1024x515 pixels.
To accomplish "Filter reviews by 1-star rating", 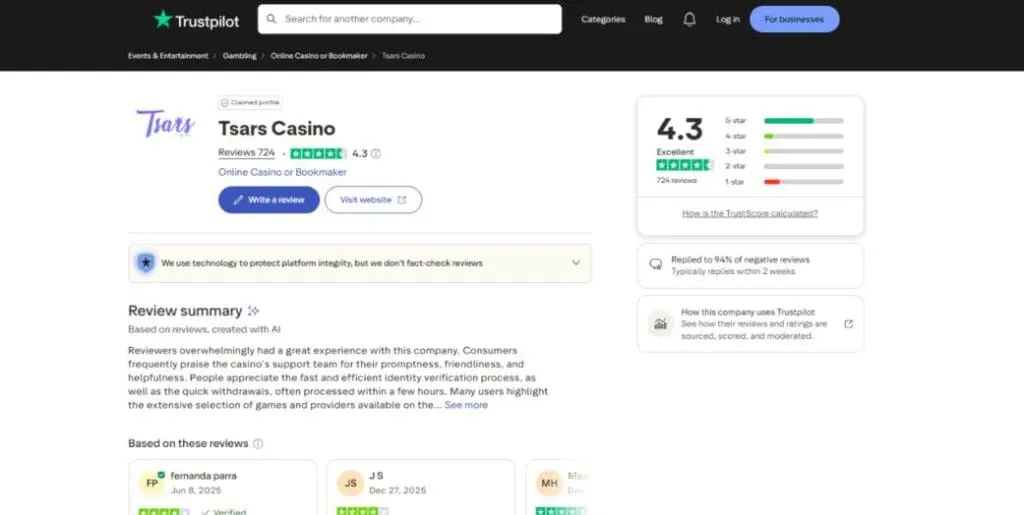I will [x=803, y=182].
